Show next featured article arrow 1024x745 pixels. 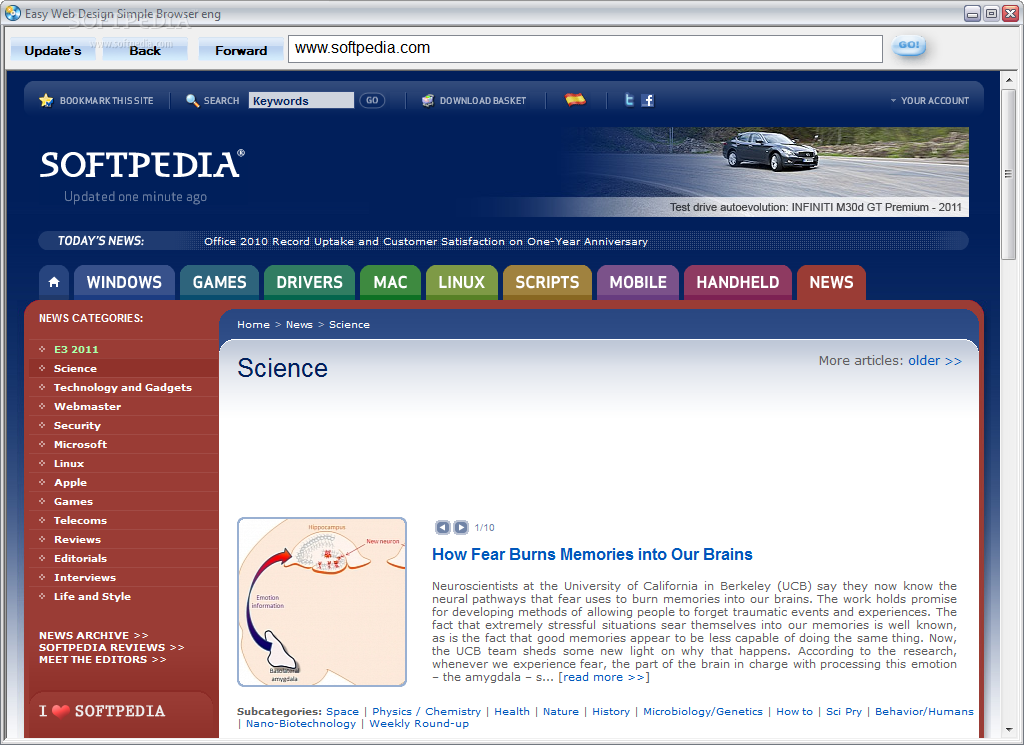(461, 527)
